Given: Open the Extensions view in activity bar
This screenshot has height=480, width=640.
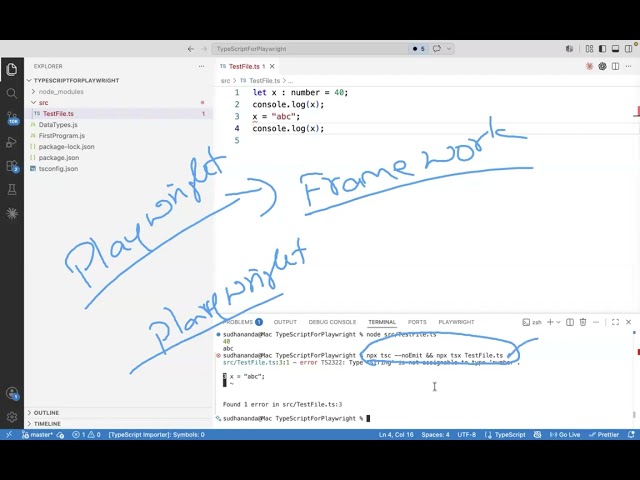Looking at the screenshot, I should (x=12, y=166).
